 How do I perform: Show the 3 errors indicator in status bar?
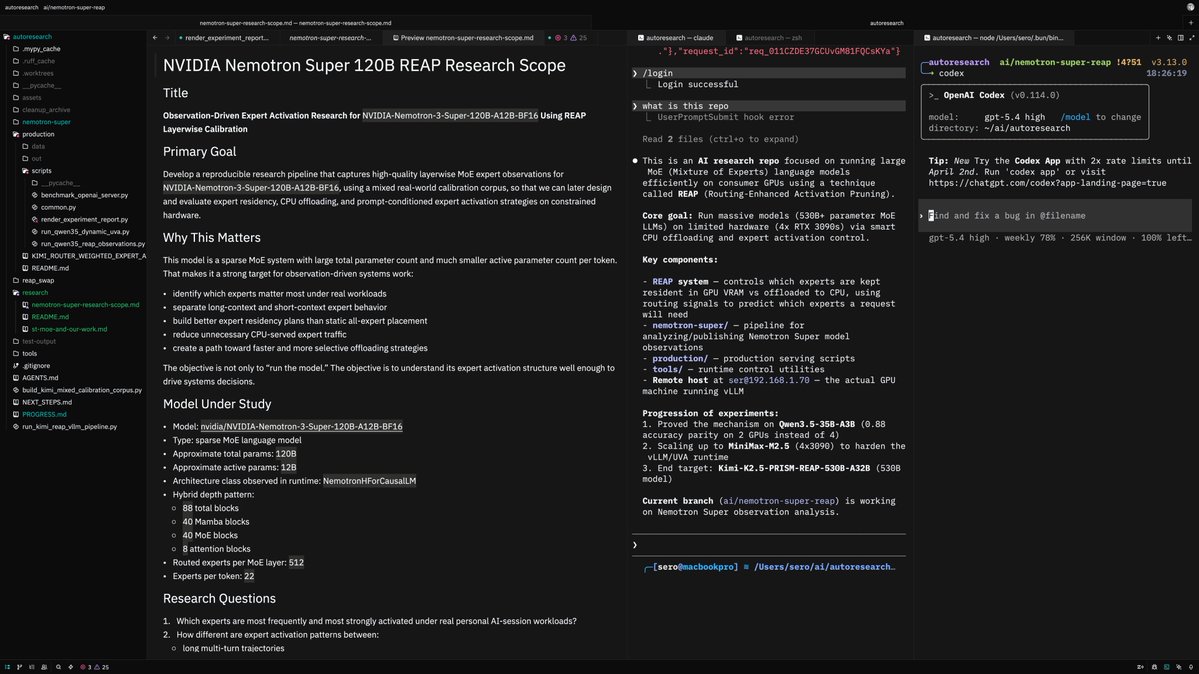(x=86, y=667)
